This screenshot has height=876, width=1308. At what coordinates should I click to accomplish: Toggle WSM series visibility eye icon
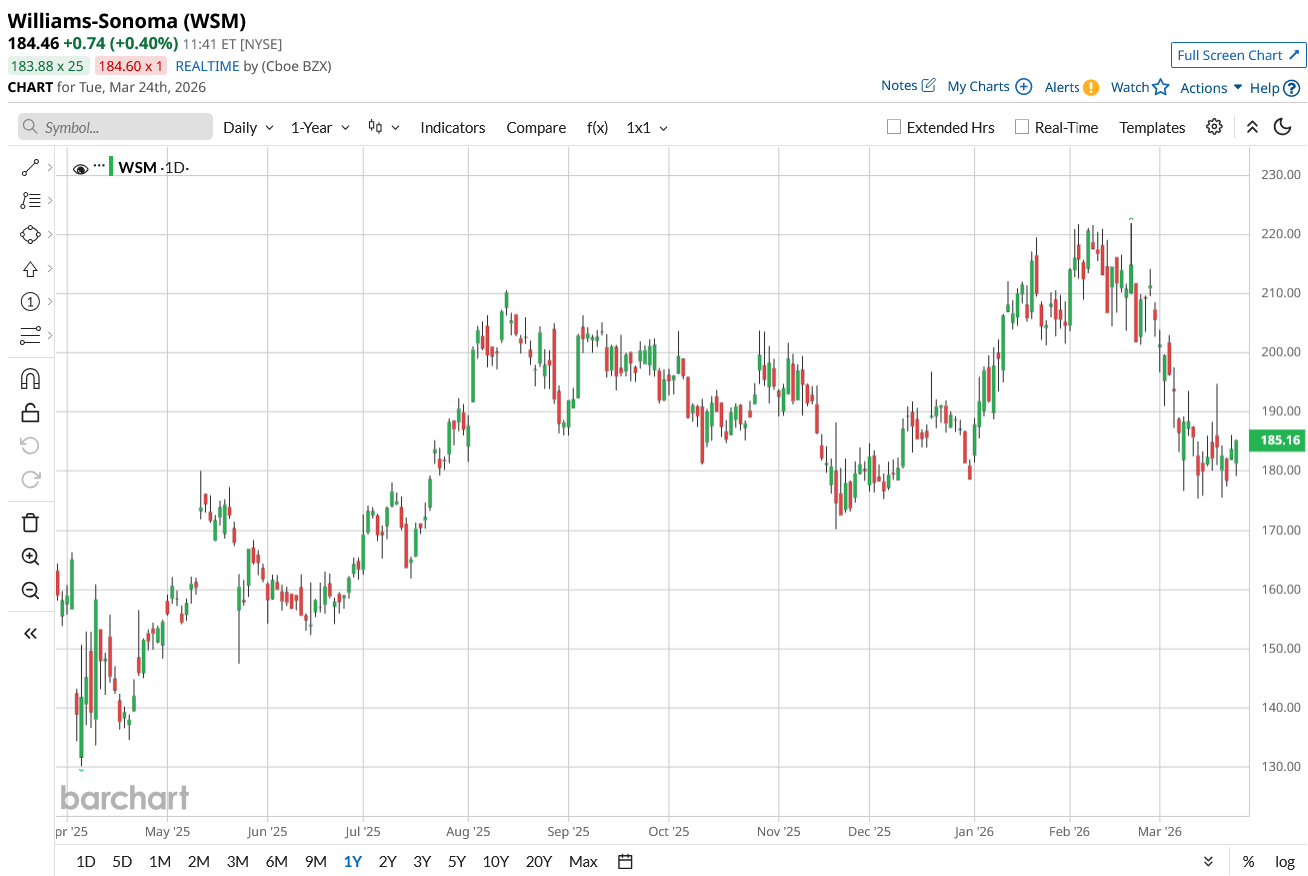(81, 168)
